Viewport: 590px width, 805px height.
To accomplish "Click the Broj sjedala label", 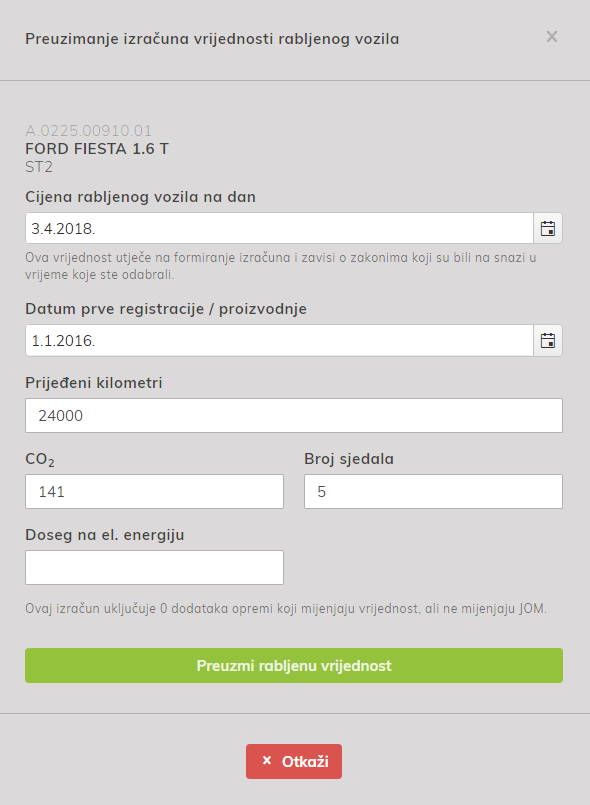I will tap(349, 459).
